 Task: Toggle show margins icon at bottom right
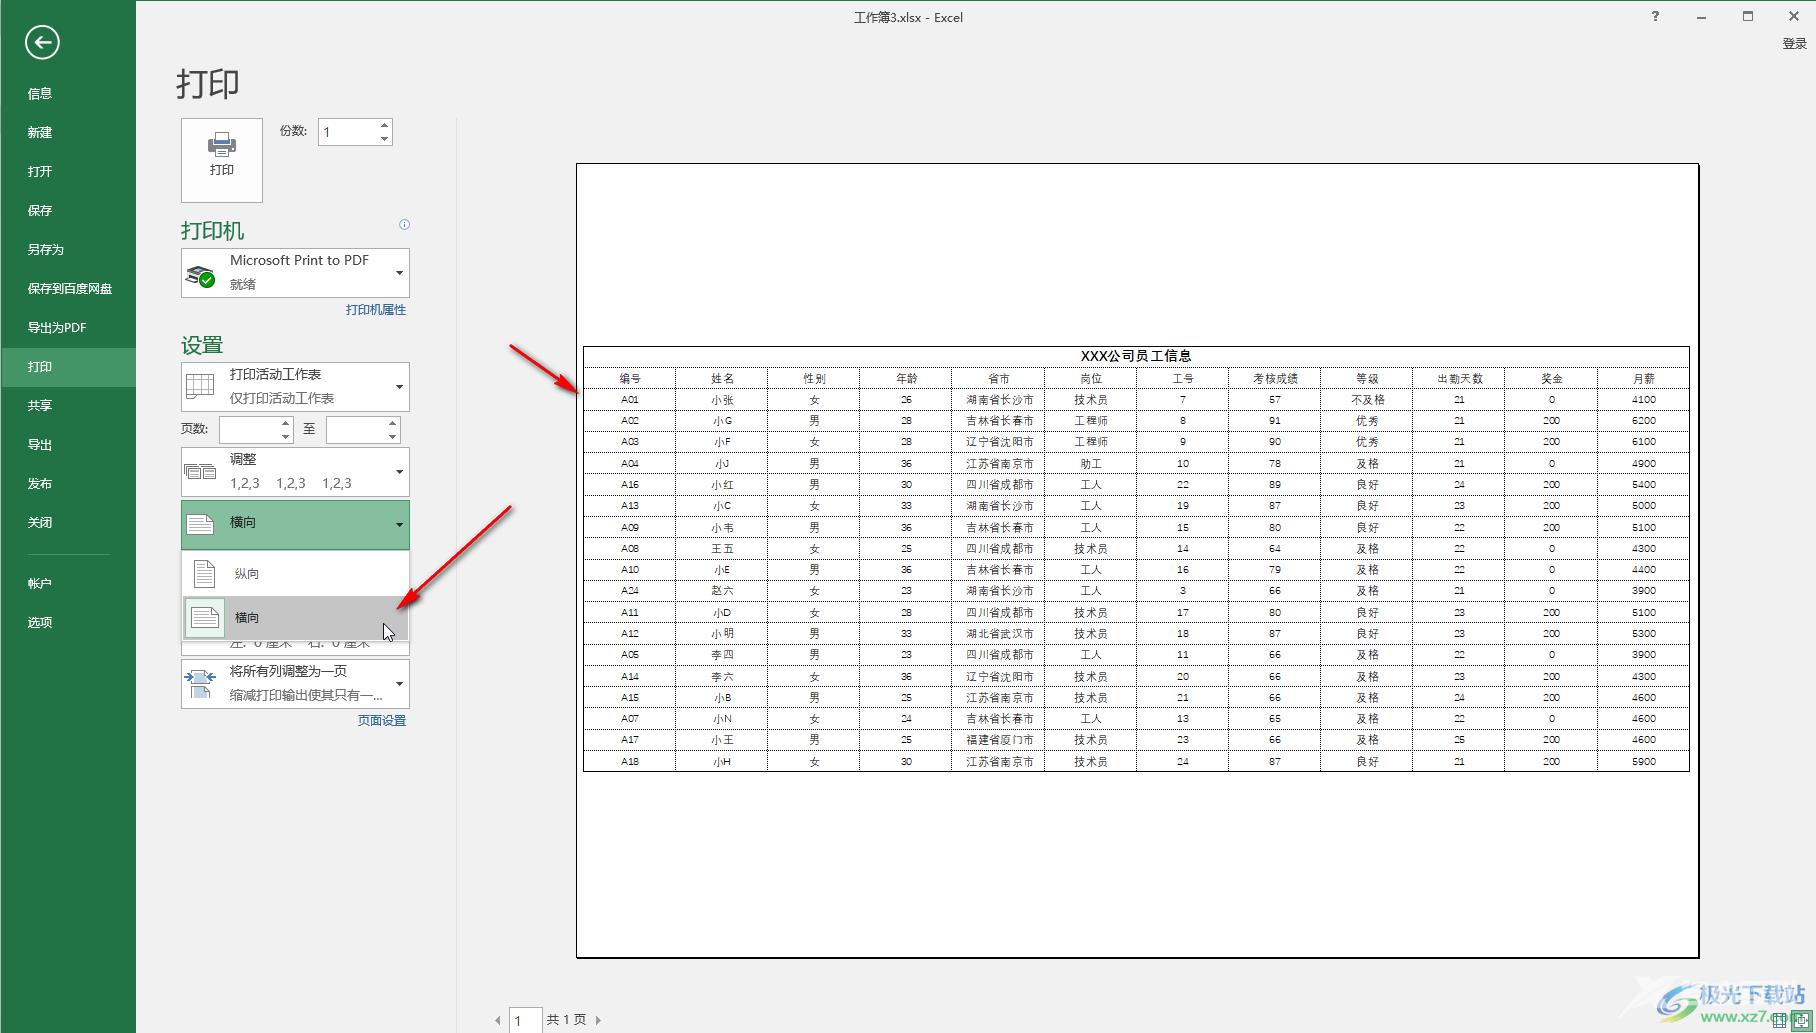(x=1779, y=1021)
